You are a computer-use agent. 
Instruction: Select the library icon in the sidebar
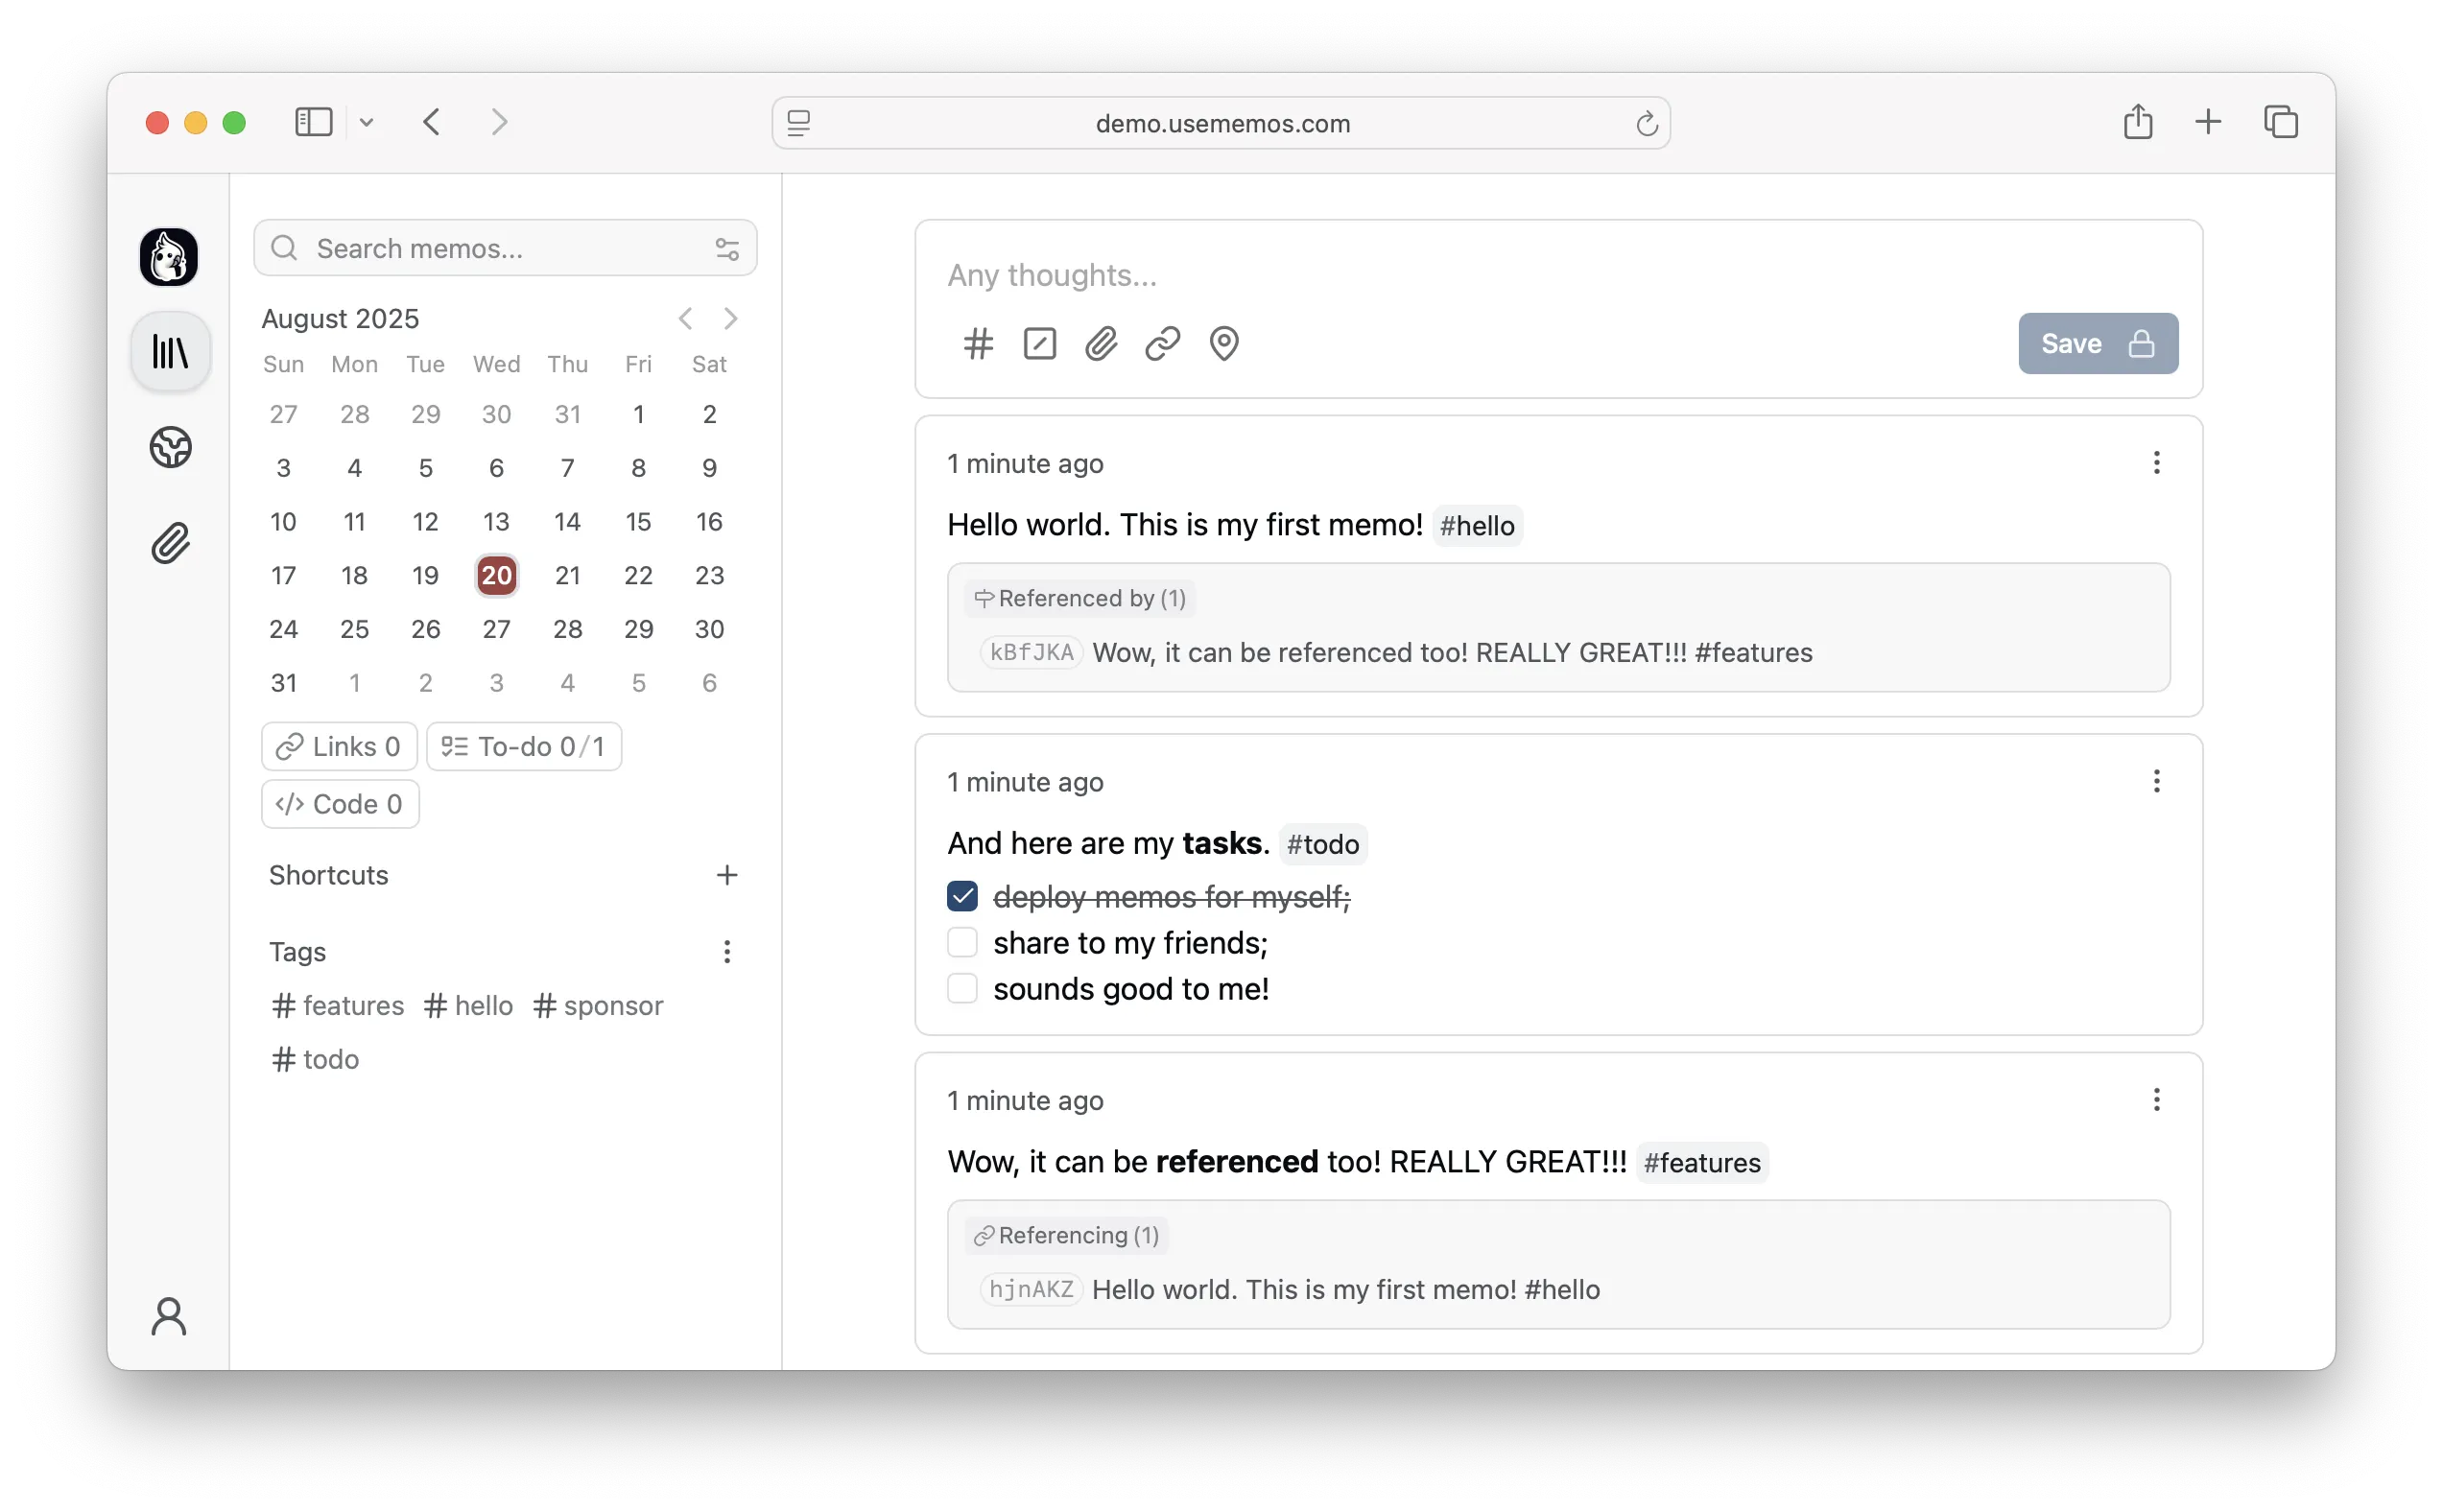[x=170, y=351]
